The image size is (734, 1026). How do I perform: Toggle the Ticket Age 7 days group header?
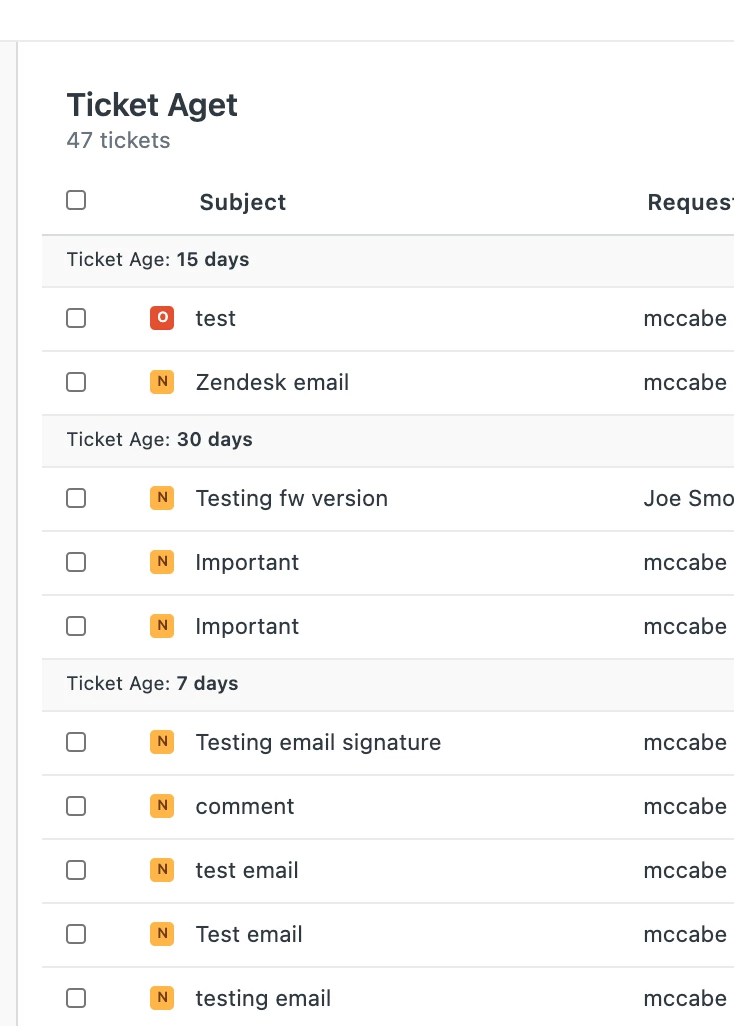pyautogui.click(x=152, y=684)
